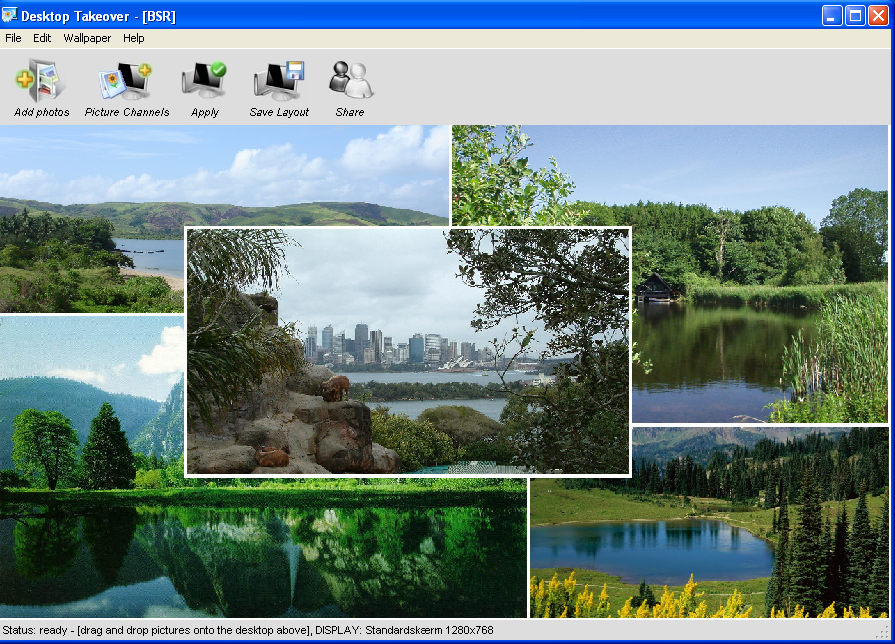Open the File menu
The image size is (895, 644).
pos(13,38)
